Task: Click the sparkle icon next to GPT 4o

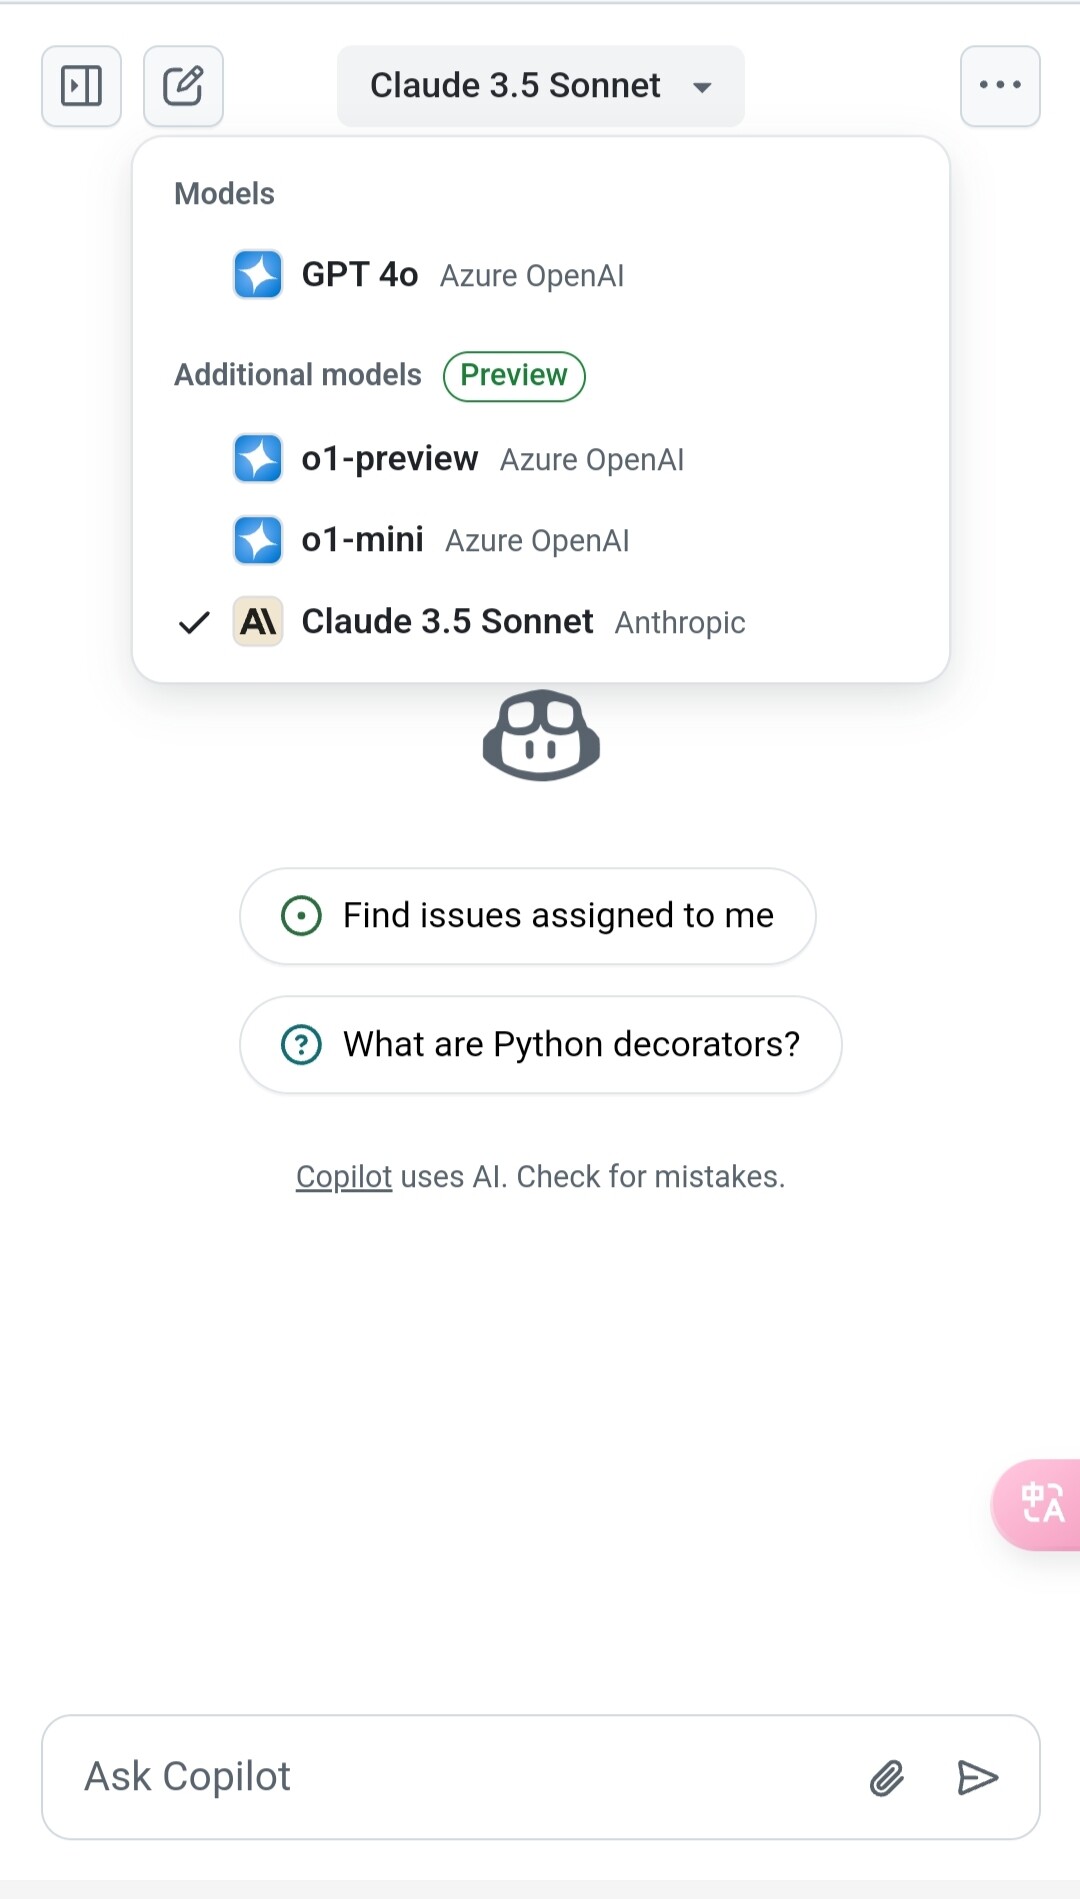Action: point(258,275)
